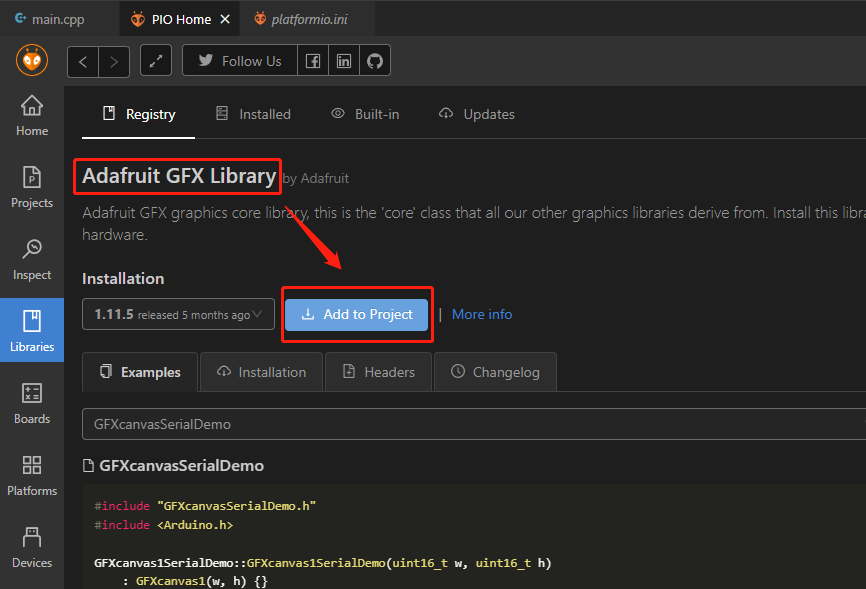This screenshot has height=589, width=866.
Task: Go to Boards in sidebar
Action: tap(32, 403)
